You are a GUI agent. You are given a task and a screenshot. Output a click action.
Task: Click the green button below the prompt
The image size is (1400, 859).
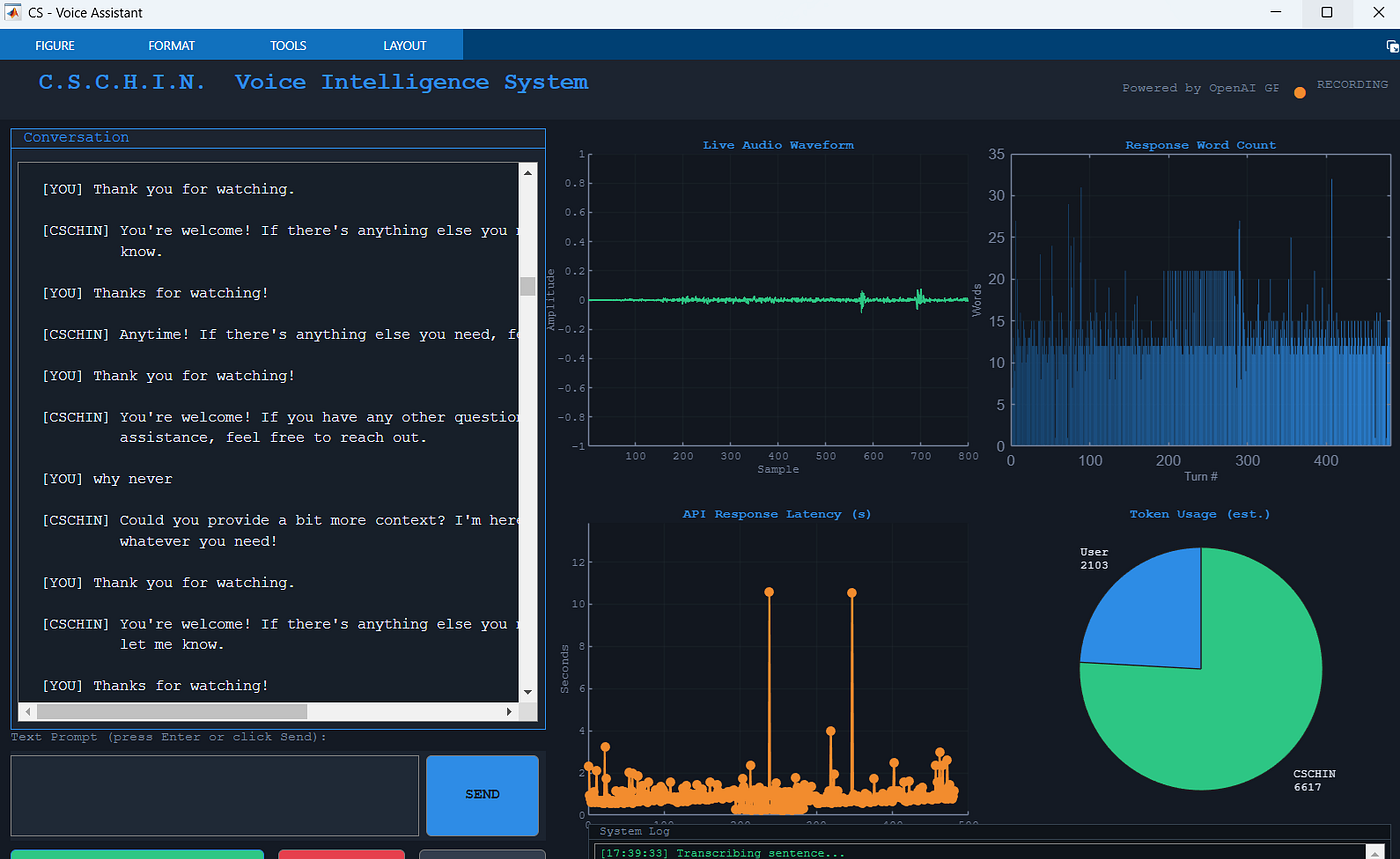[x=137, y=854]
